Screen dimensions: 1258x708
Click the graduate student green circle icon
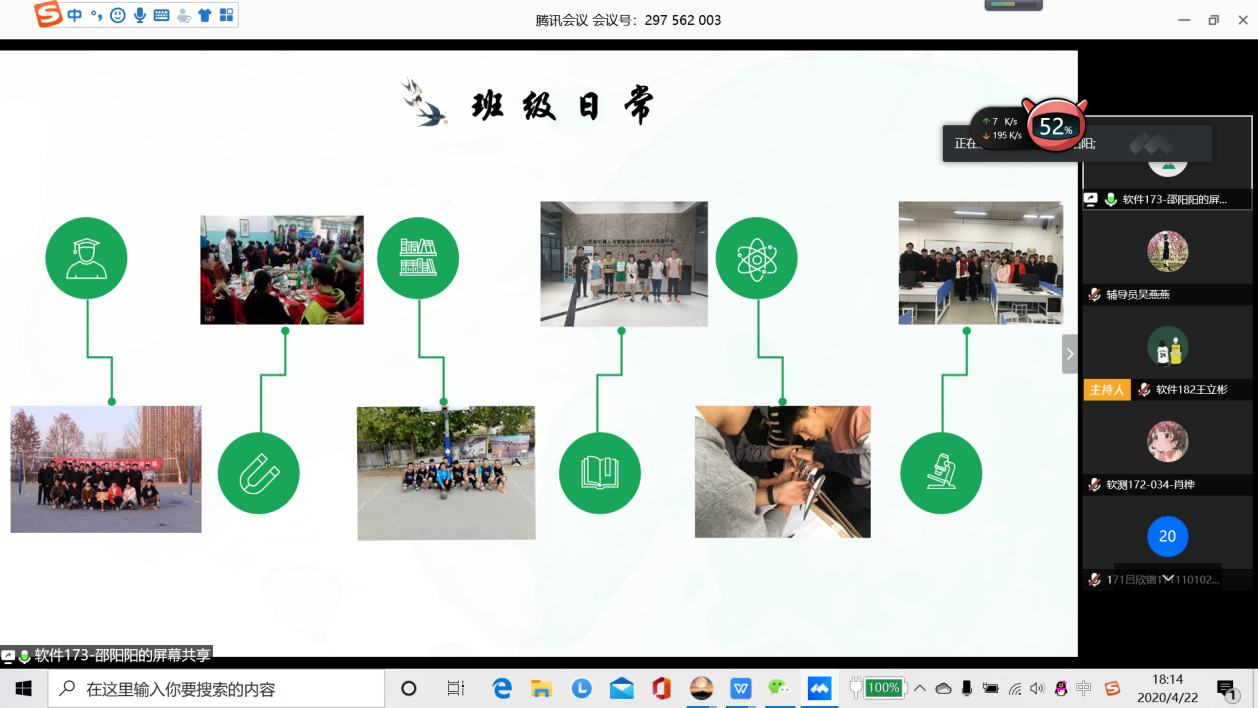(x=86, y=258)
